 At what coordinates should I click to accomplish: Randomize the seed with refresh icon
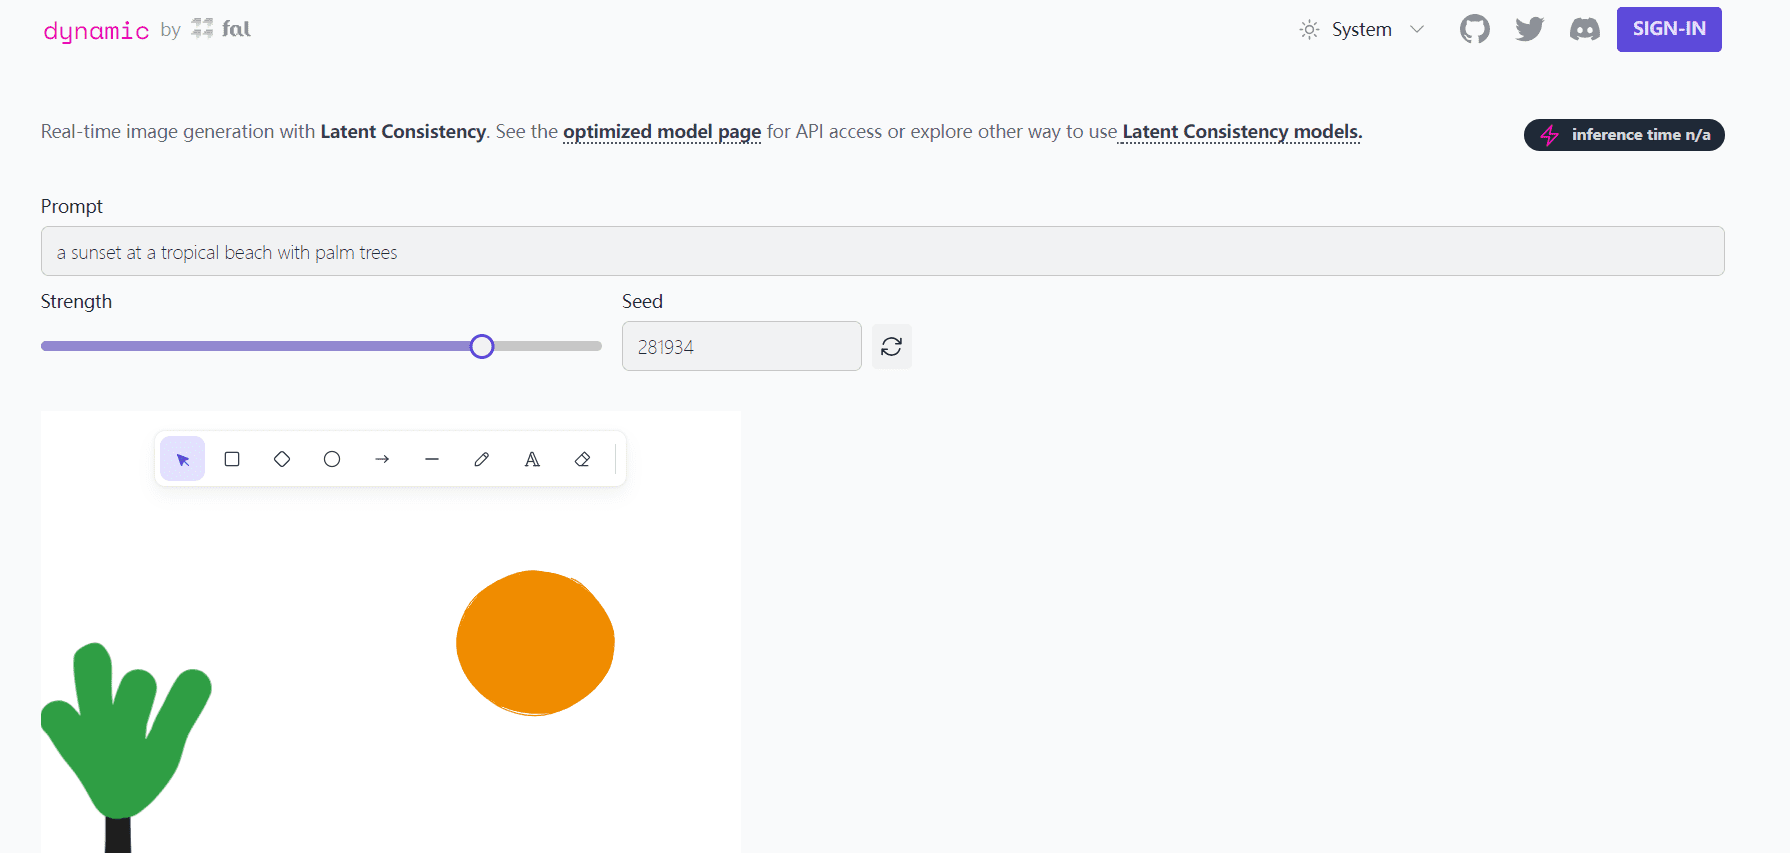(x=891, y=347)
